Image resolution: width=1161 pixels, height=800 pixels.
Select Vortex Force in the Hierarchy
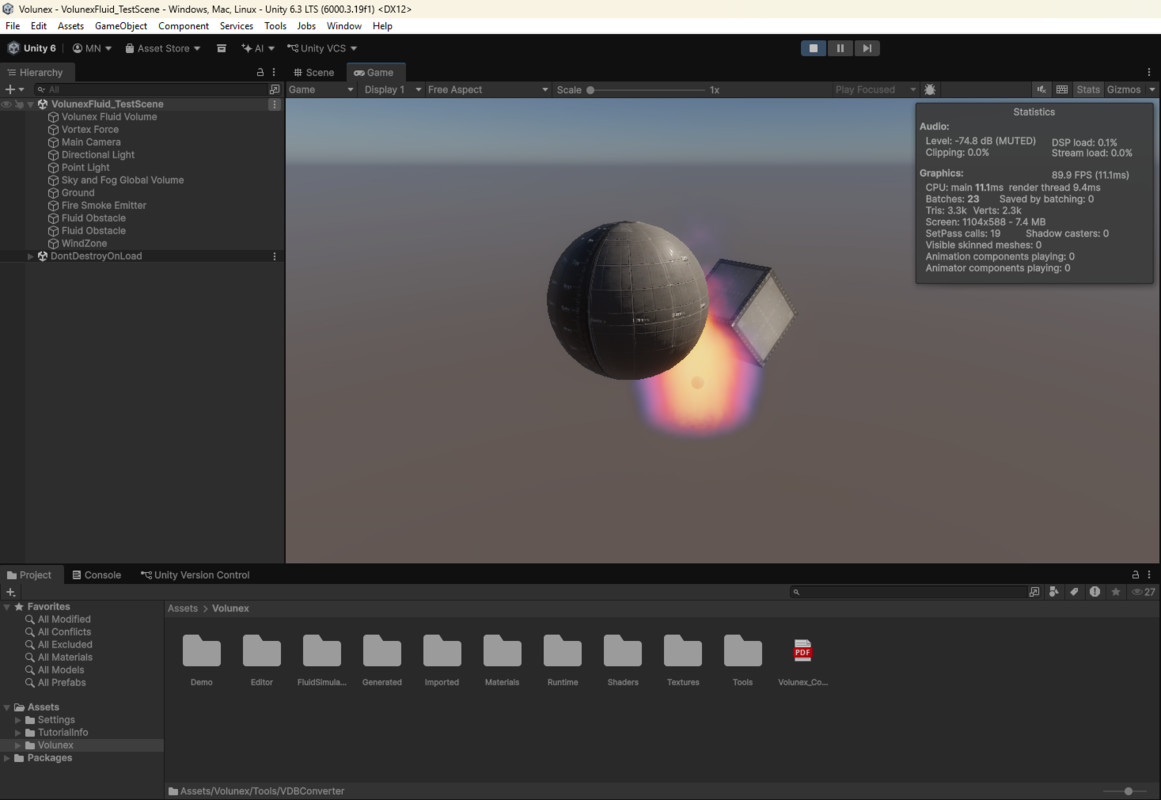[90, 130]
